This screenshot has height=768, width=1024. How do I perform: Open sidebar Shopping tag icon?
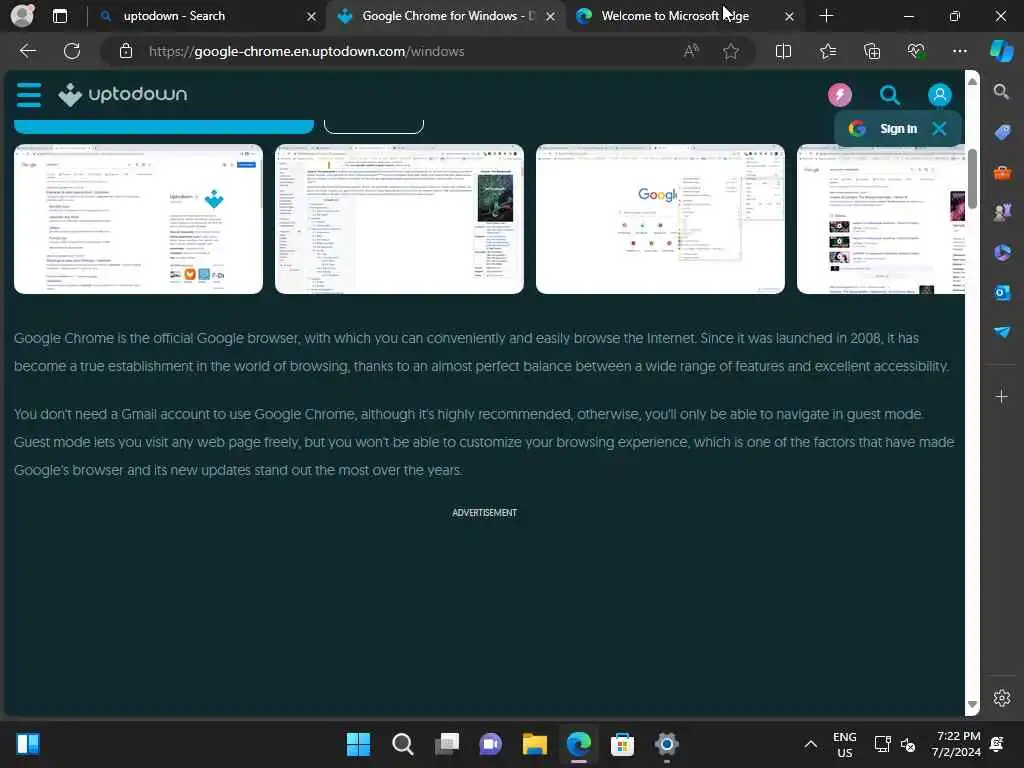1002,132
